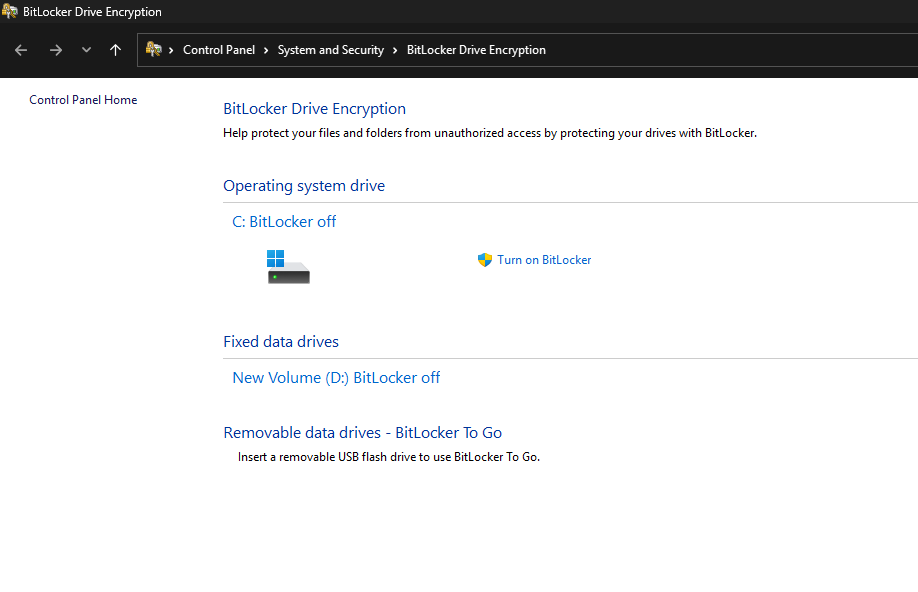Expand the C: BitLocker off section
This screenshot has height=592, width=918.
click(284, 221)
